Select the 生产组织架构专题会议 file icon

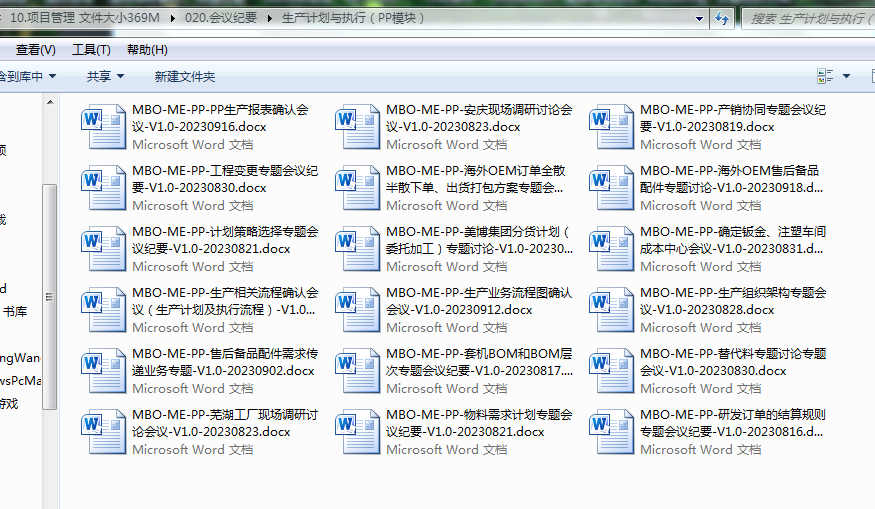pos(611,310)
